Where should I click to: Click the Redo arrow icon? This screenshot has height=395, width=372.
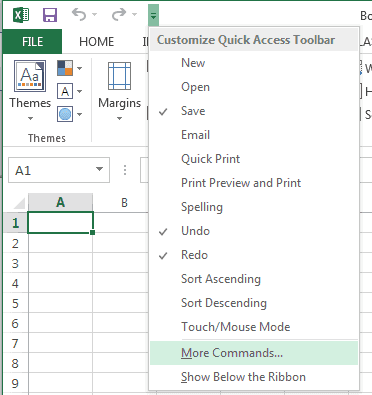(x=119, y=14)
